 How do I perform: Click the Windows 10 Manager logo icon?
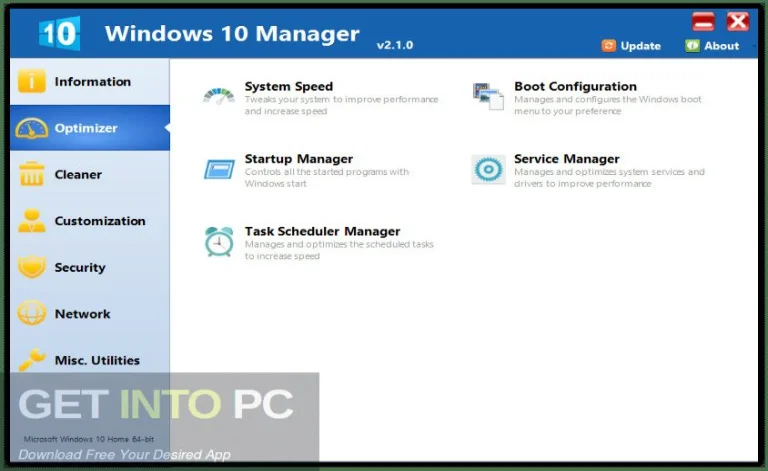point(59,33)
